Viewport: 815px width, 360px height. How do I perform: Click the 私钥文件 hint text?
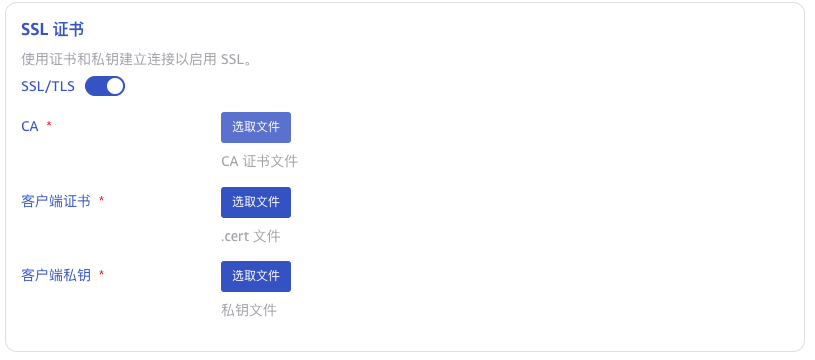[x=249, y=311]
